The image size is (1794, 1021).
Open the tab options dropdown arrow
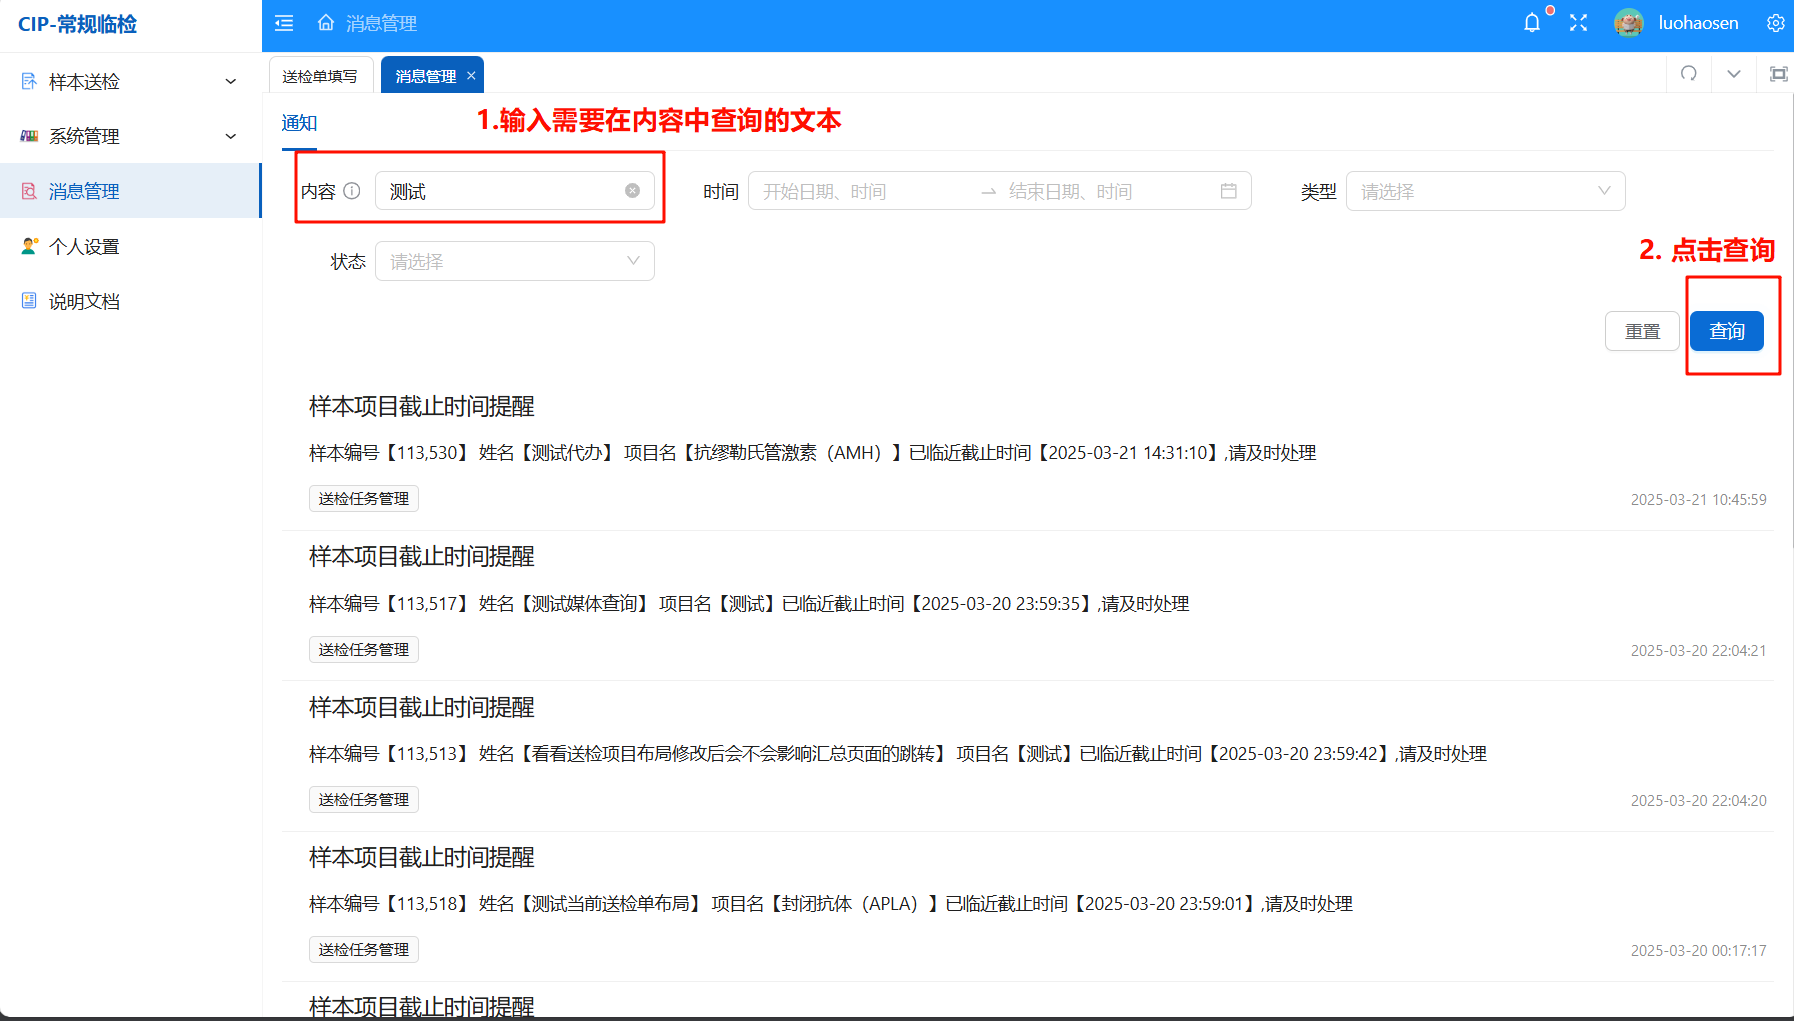click(x=1734, y=74)
